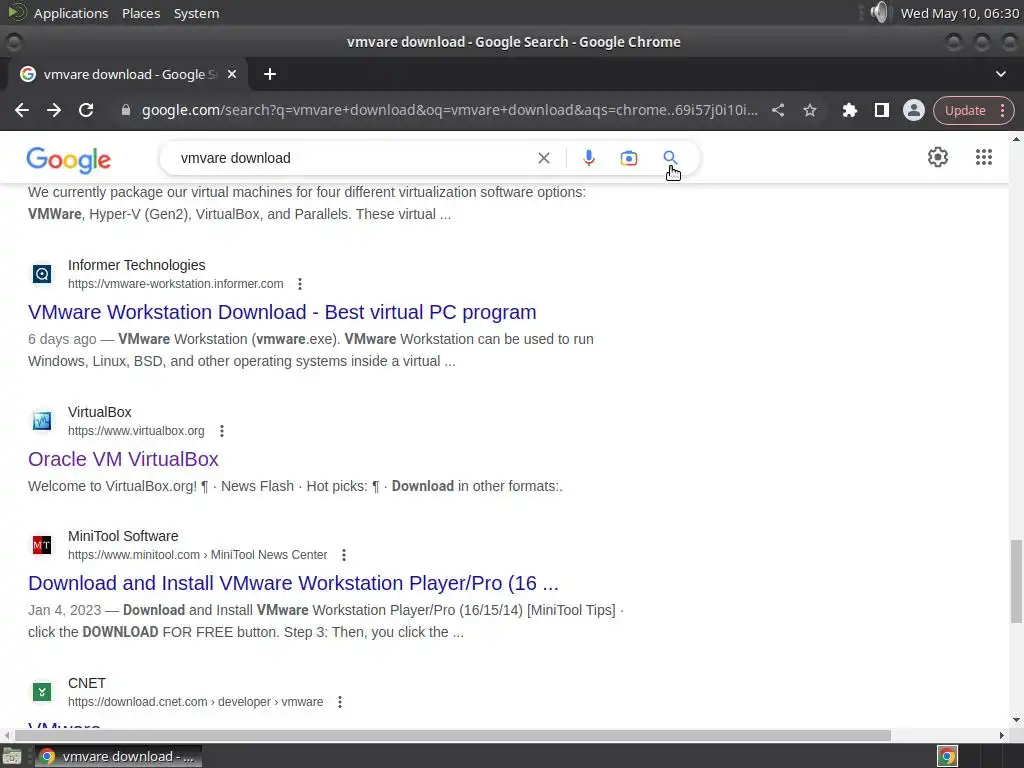The height and width of the screenshot is (768, 1024).
Task: Start voice search with the microphone icon
Action: 589,158
